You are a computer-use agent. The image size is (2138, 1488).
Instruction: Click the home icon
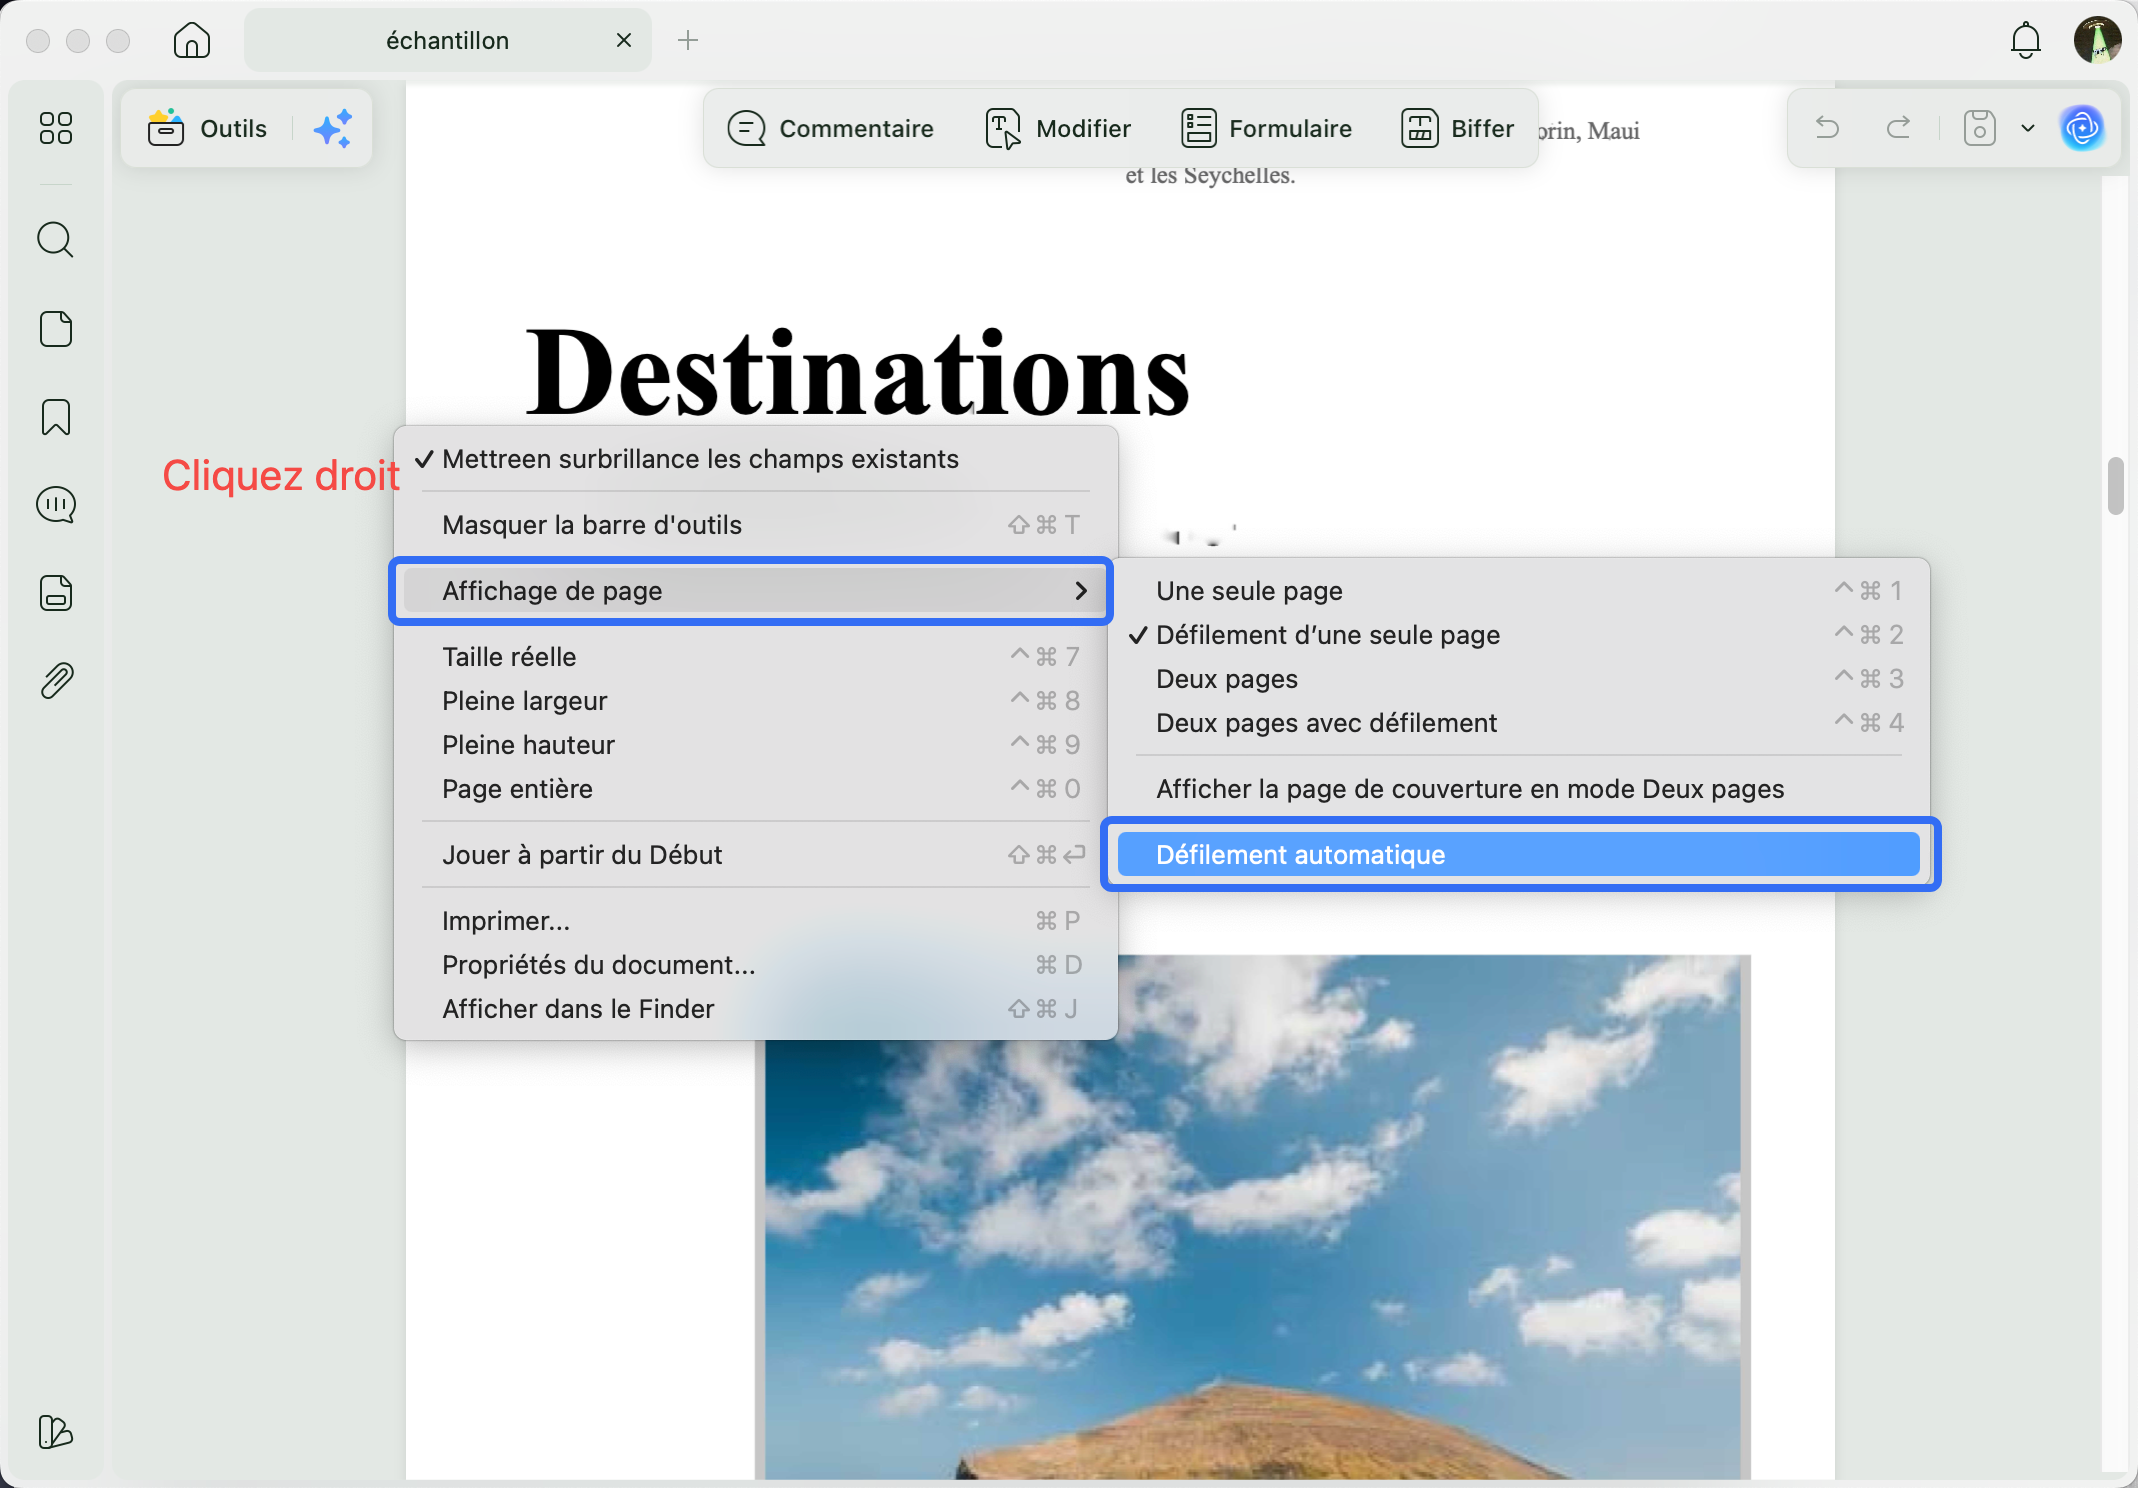[x=191, y=40]
